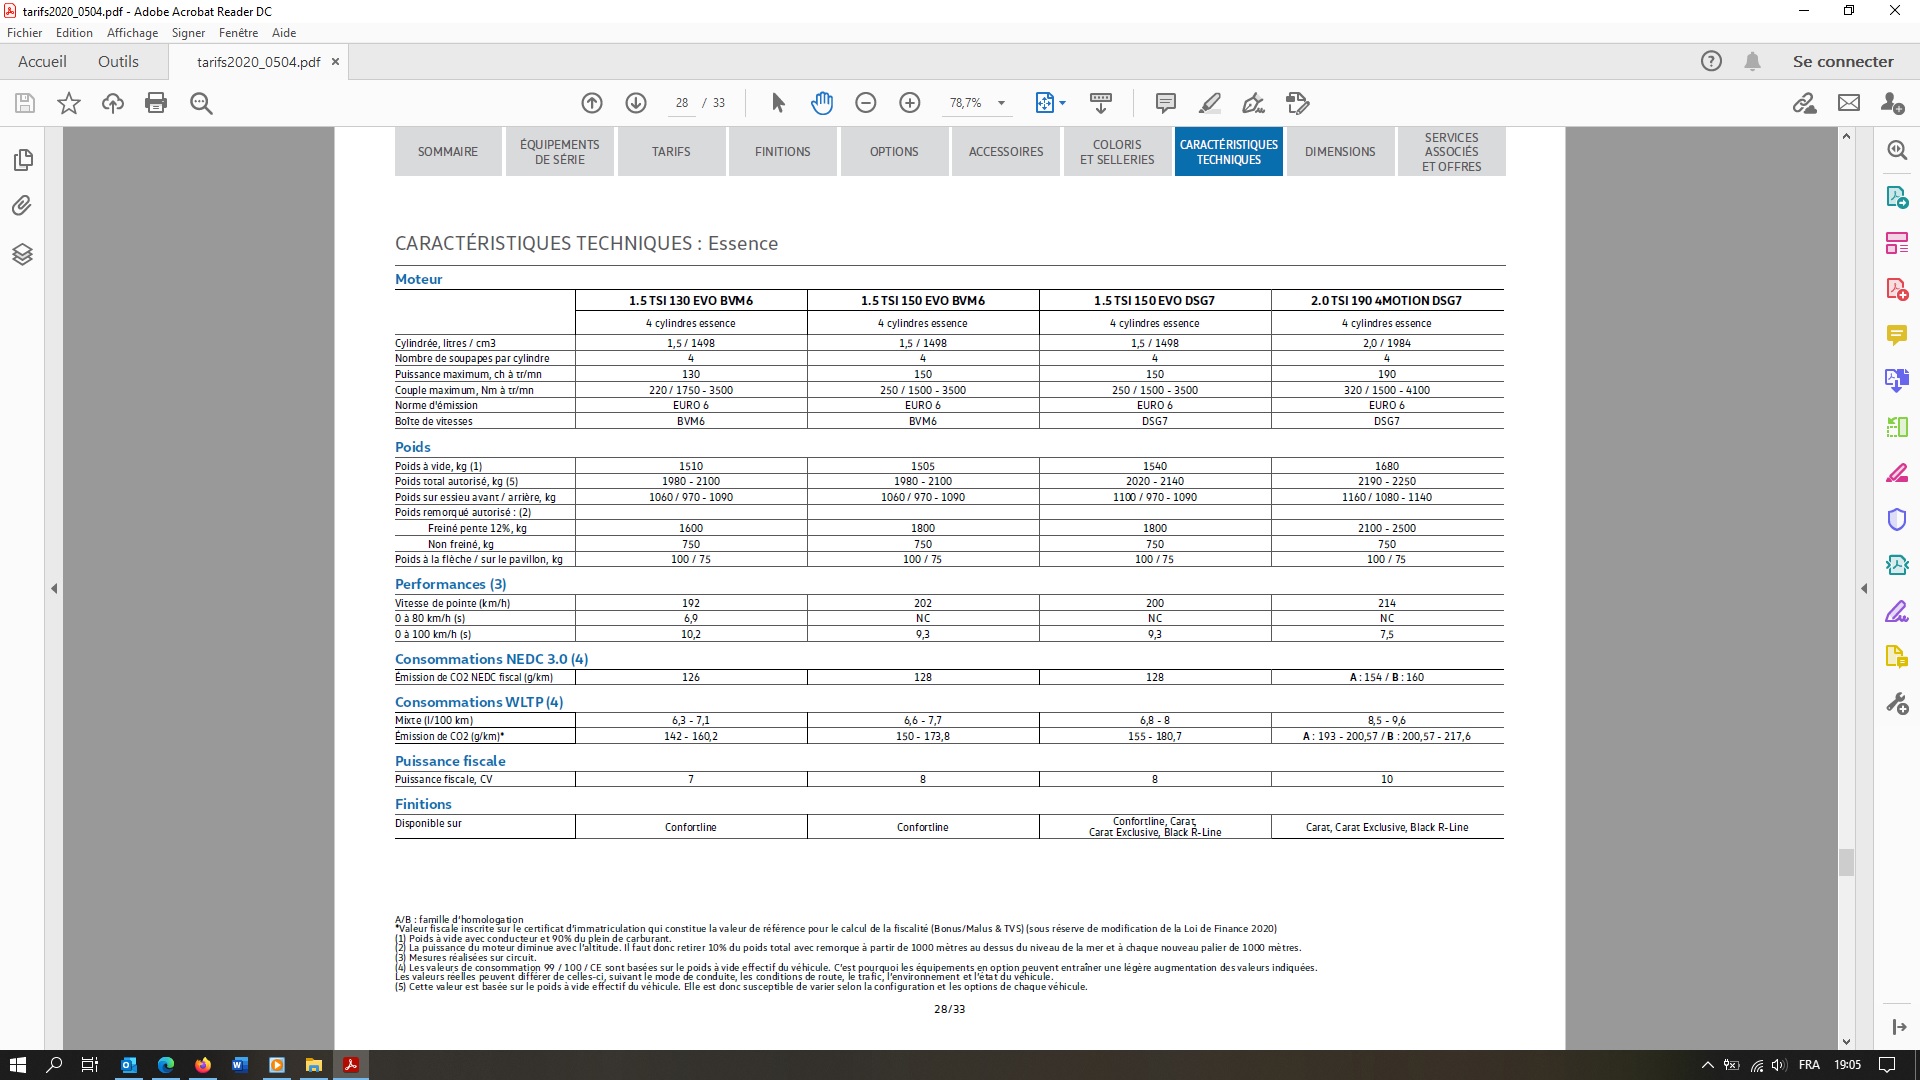Click Se connecter button

pos(1842,61)
